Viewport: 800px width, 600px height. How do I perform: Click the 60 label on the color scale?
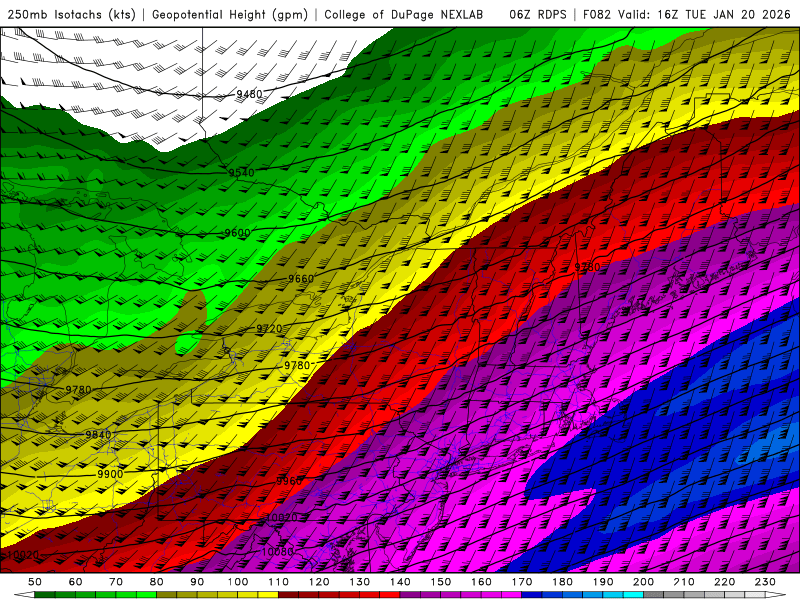tap(76, 582)
